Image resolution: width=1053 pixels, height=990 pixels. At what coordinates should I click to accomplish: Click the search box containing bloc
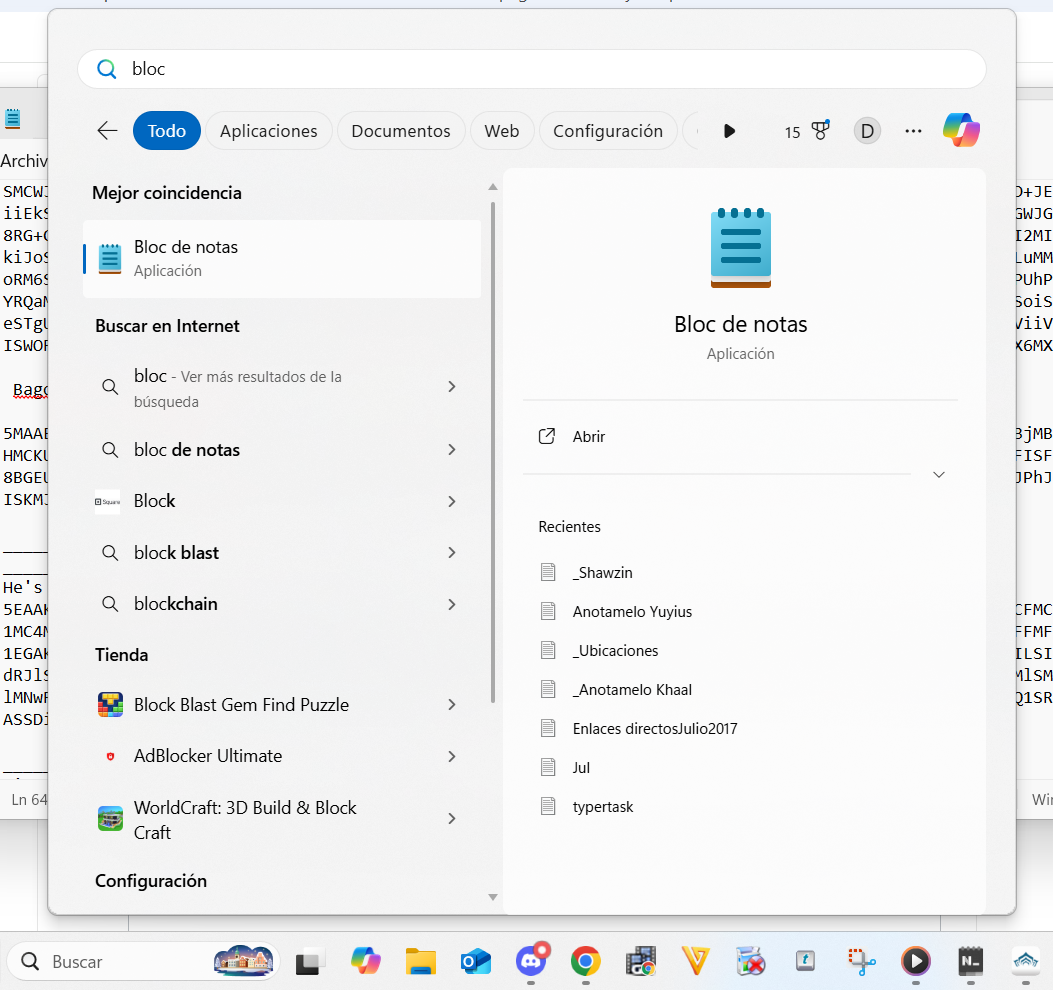[x=532, y=69]
